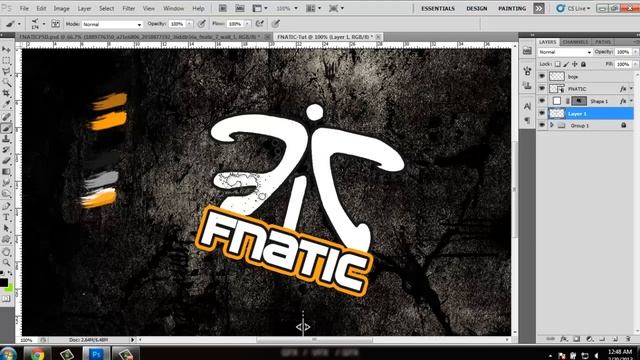Select the Brush tool in toolbox

6,128
